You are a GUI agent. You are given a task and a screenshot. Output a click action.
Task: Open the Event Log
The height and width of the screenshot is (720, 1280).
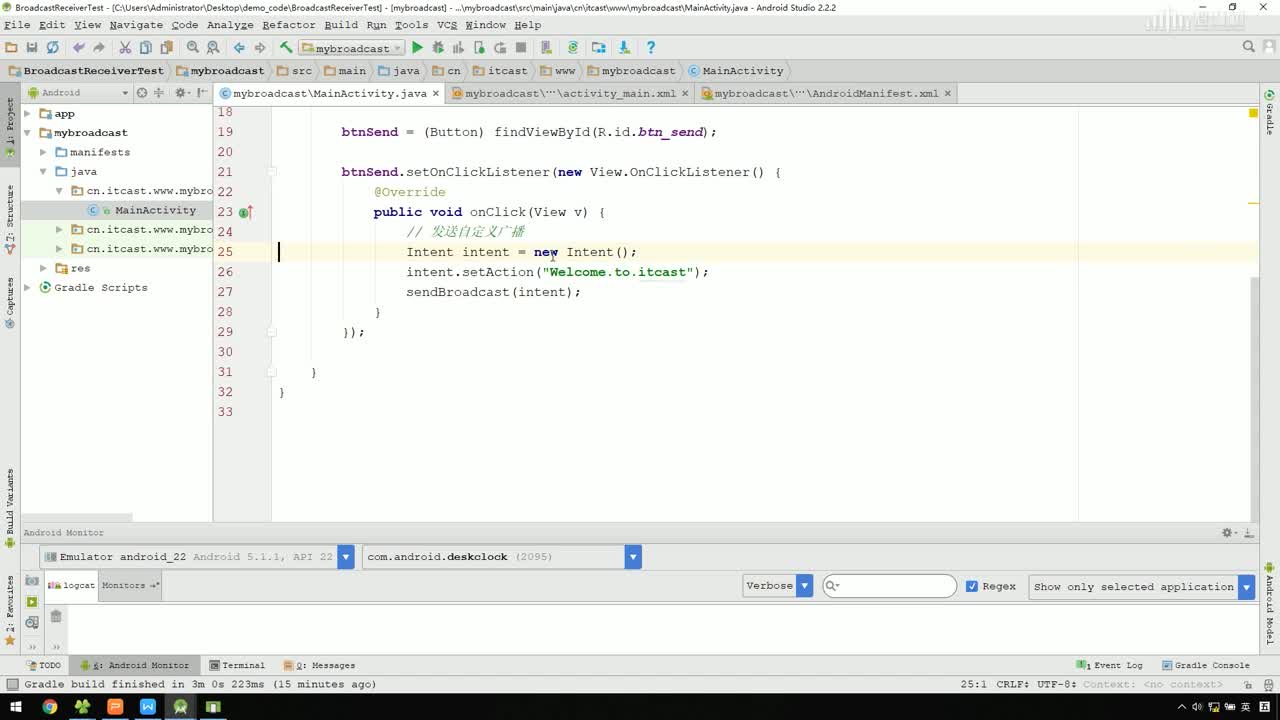click(1110, 665)
